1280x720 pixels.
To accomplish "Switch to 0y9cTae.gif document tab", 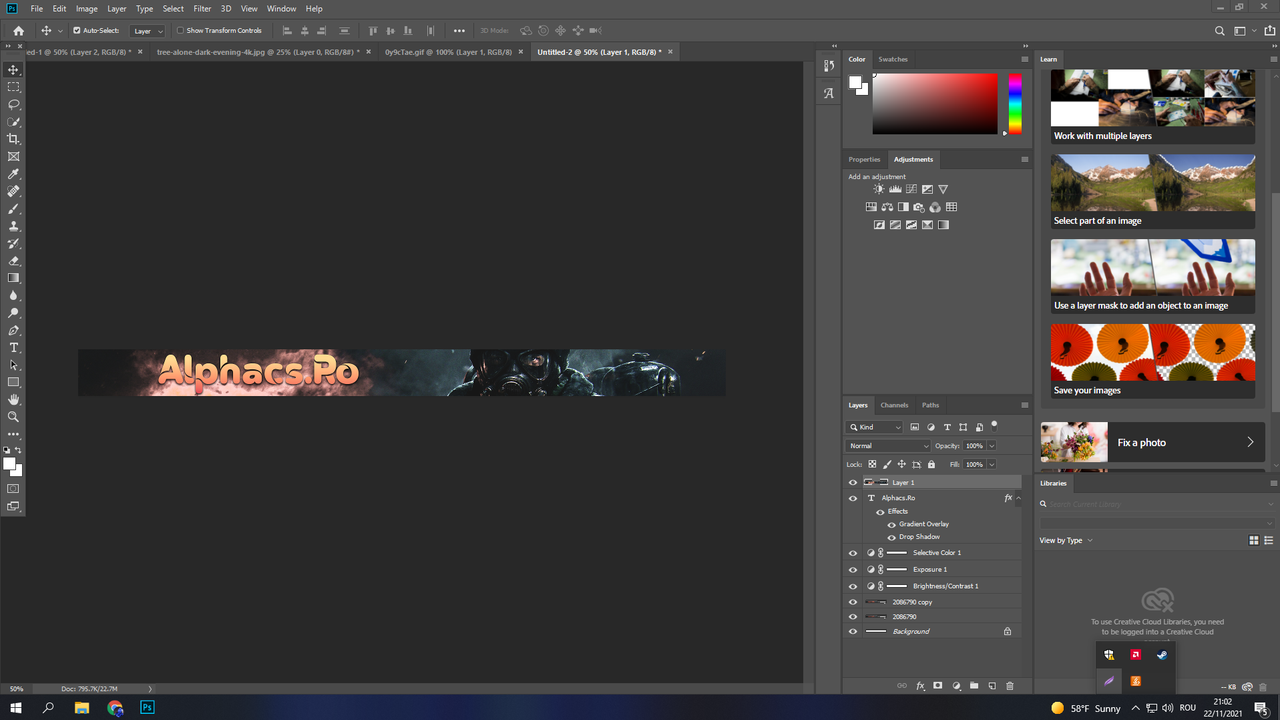I will point(448,51).
